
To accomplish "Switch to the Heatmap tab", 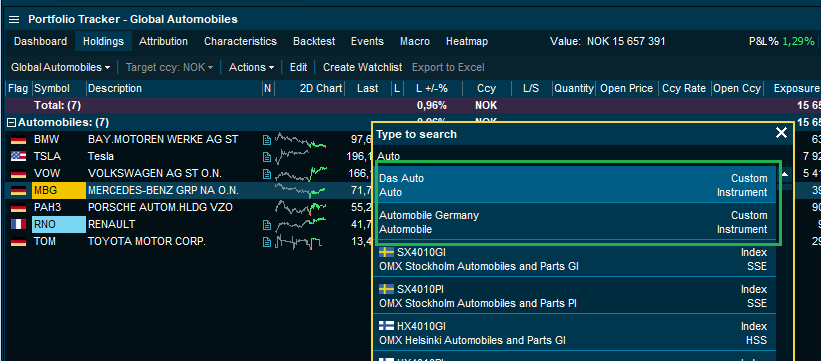I will coord(467,41).
